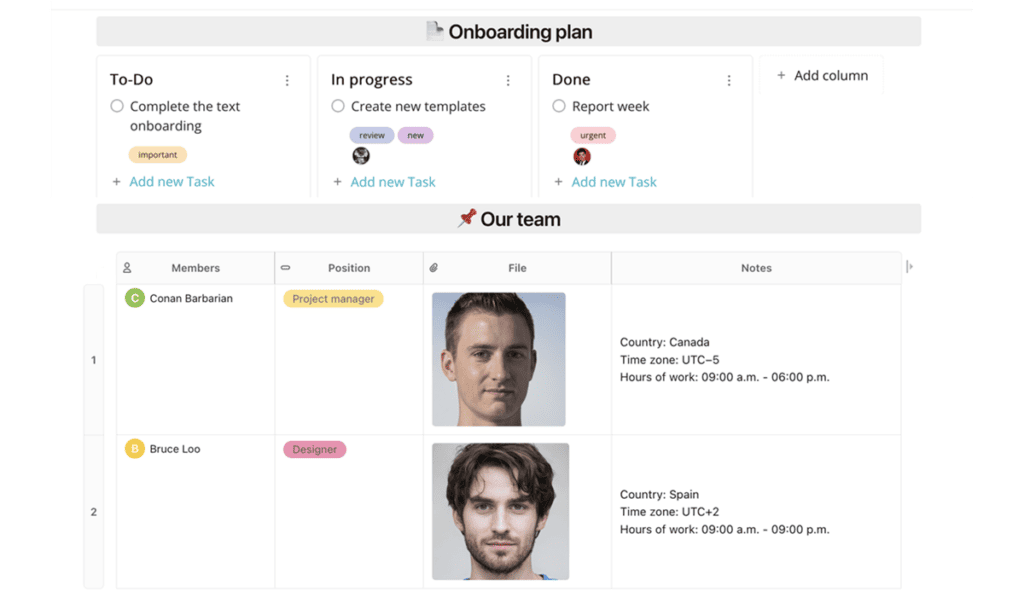Click Conan Barbarian's green avatar icon
The height and width of the screenshot is (597, 1024).
(x=134, y=298)
